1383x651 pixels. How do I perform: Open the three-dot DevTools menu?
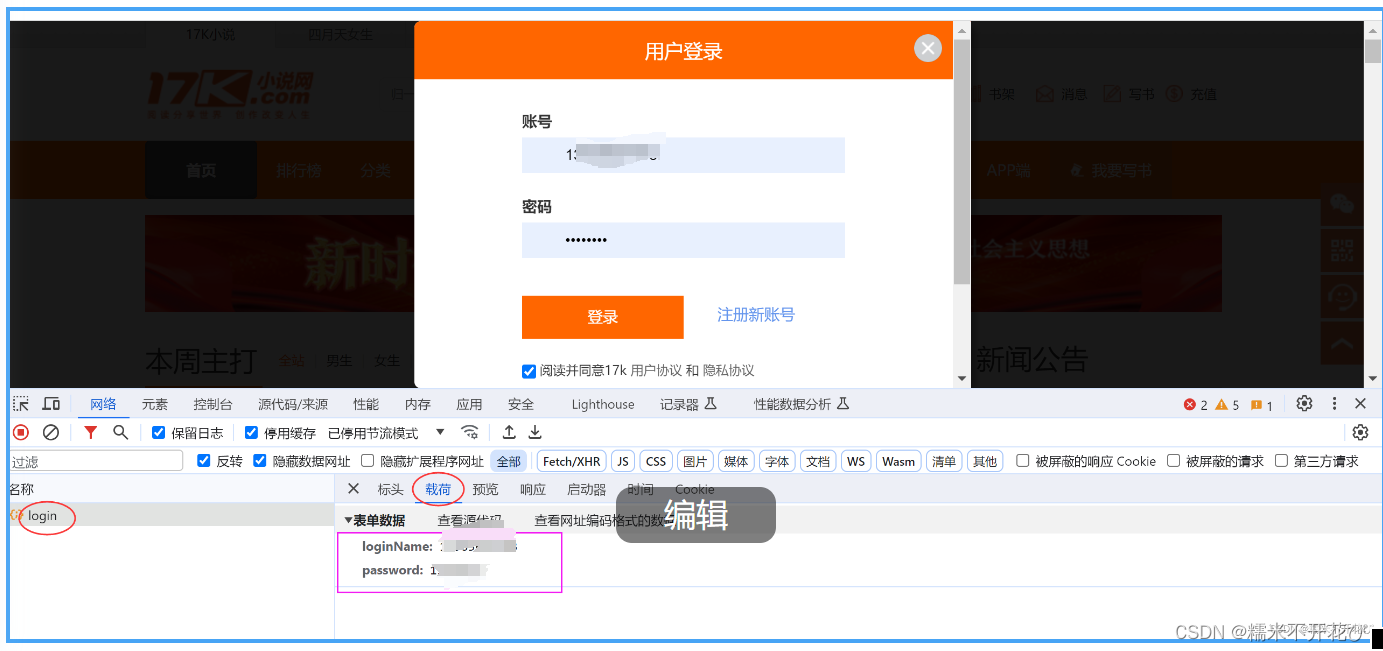pos(1334,403)
